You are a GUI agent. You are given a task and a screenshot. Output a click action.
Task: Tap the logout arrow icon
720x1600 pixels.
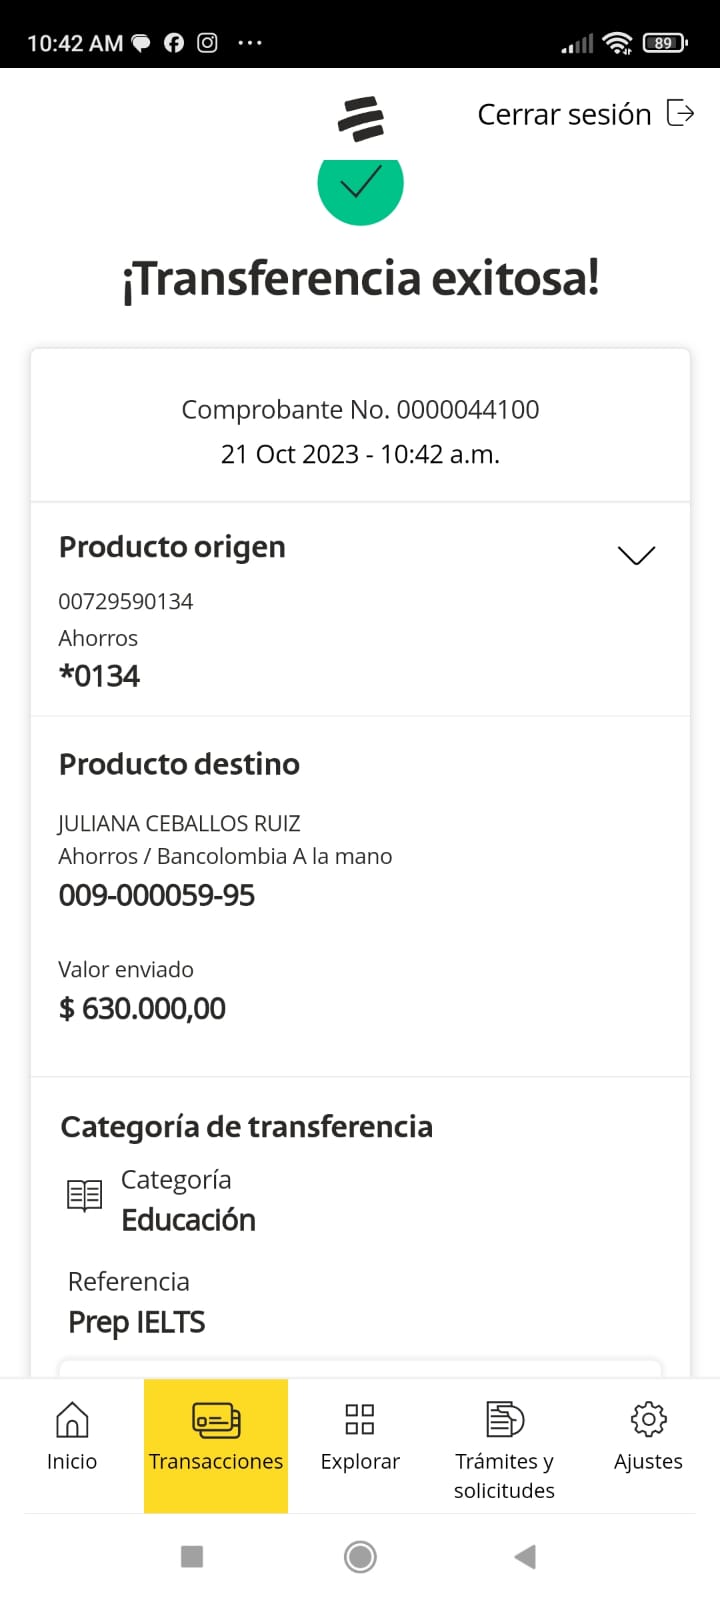(681, 114)
